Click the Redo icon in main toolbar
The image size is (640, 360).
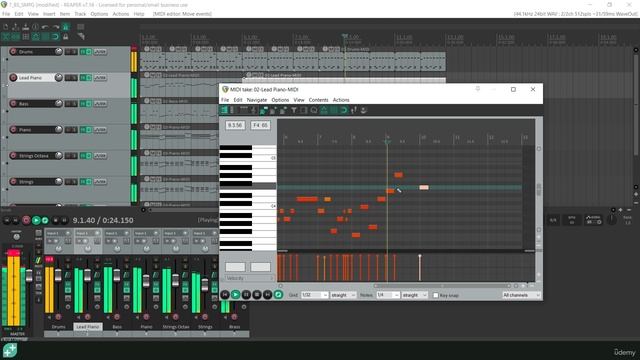56,27
